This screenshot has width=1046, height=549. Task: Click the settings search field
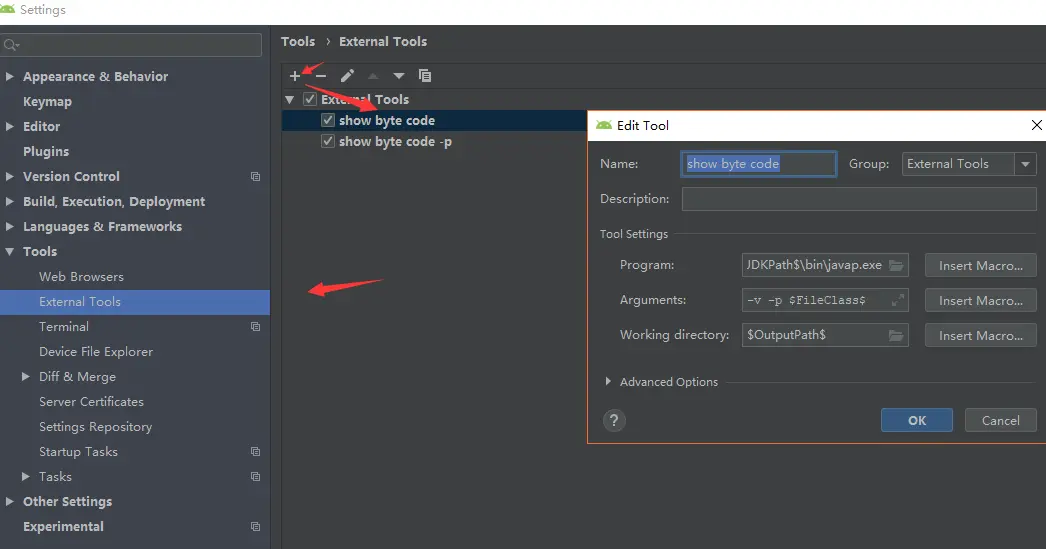coord(131,45)
